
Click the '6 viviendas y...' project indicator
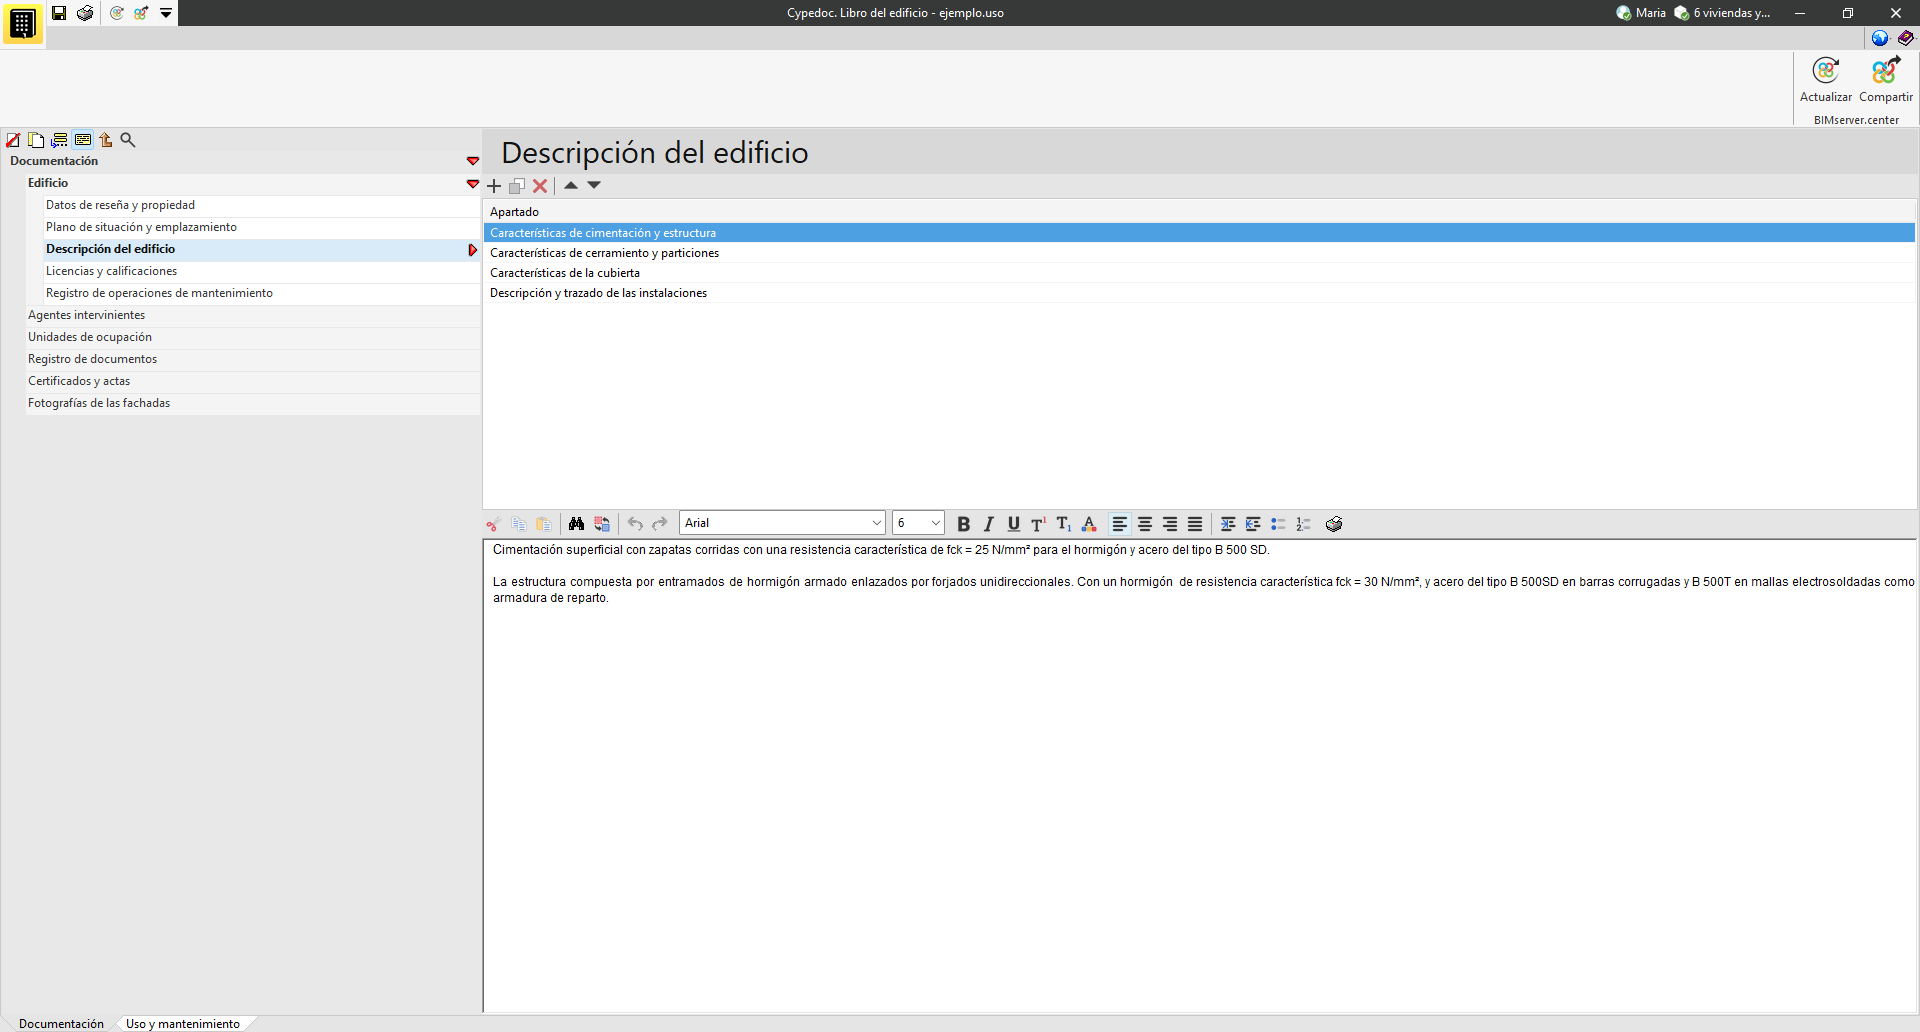[x=1722, y=13]
